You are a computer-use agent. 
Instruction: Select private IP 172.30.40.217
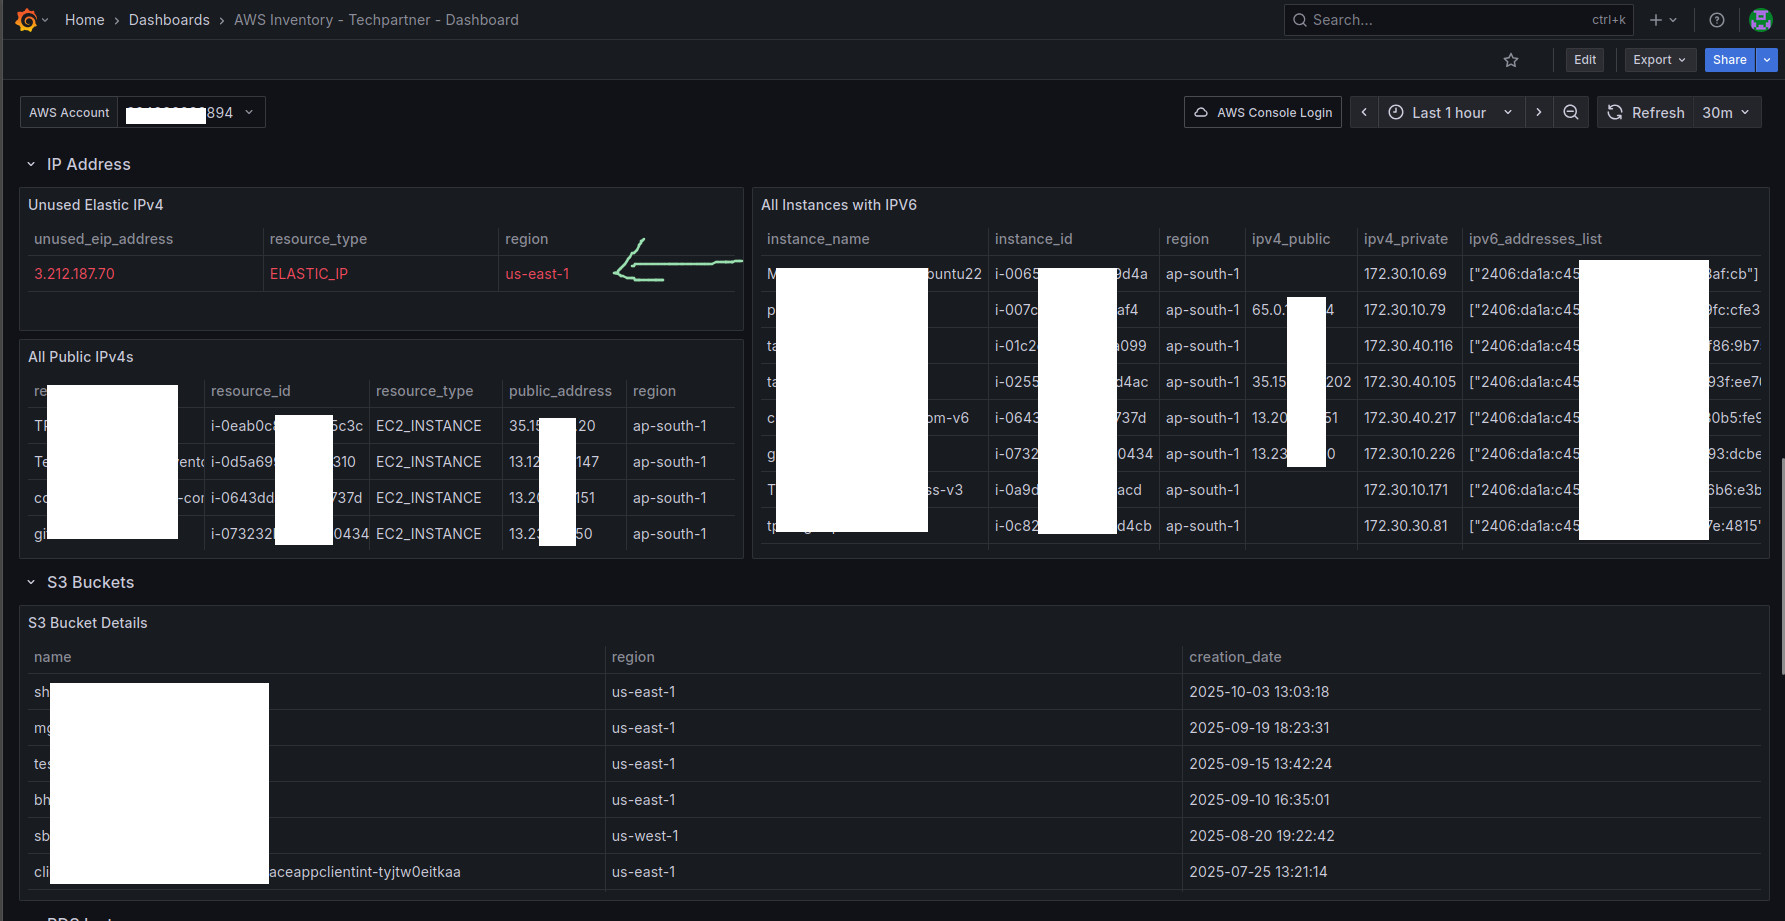(1410, 418)
